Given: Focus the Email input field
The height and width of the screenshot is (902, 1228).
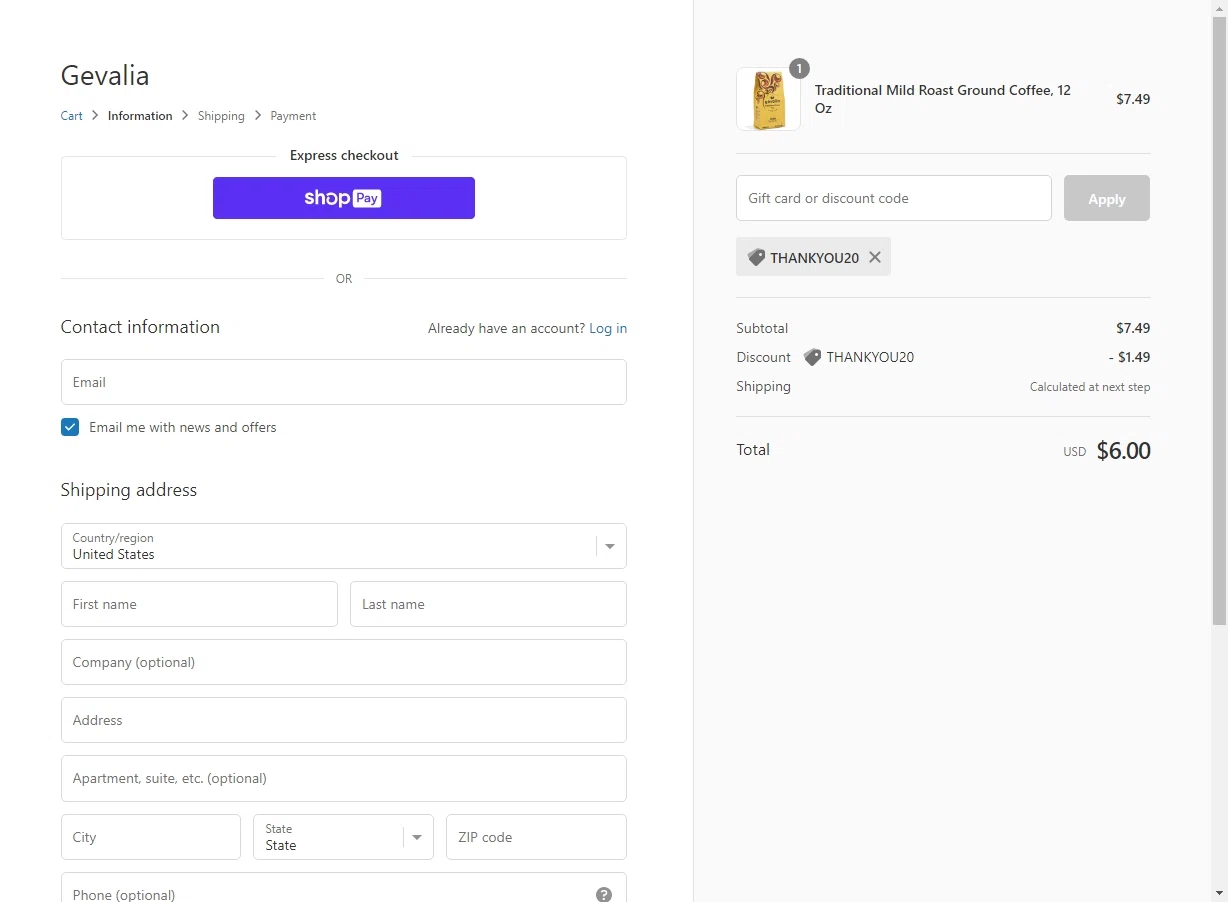Looking at the screenshot, I should point(344,382).
